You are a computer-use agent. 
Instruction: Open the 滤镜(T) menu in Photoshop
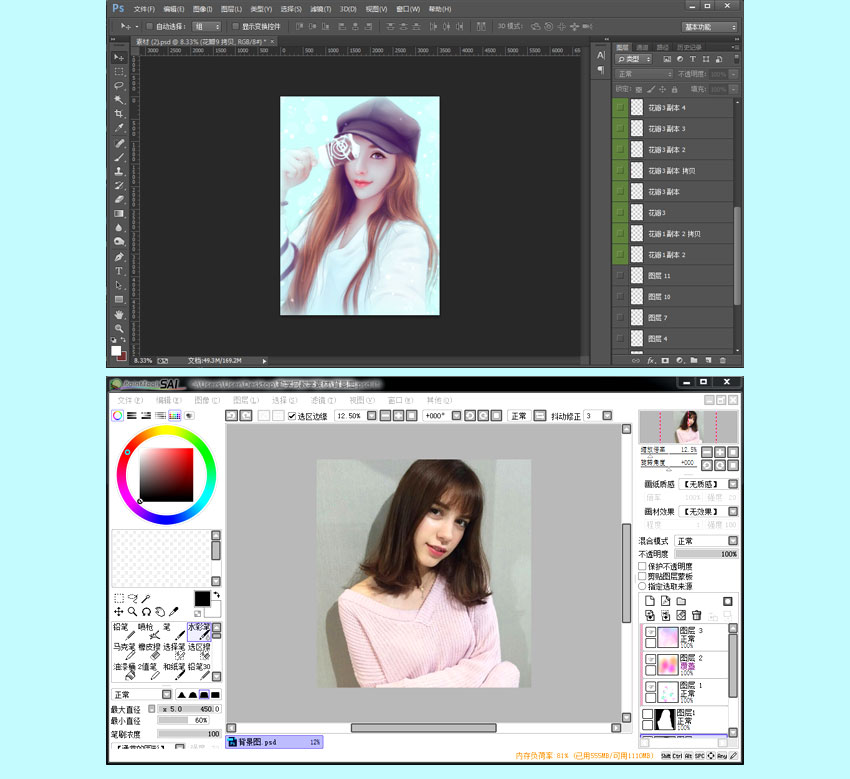(x=320, y=9)
